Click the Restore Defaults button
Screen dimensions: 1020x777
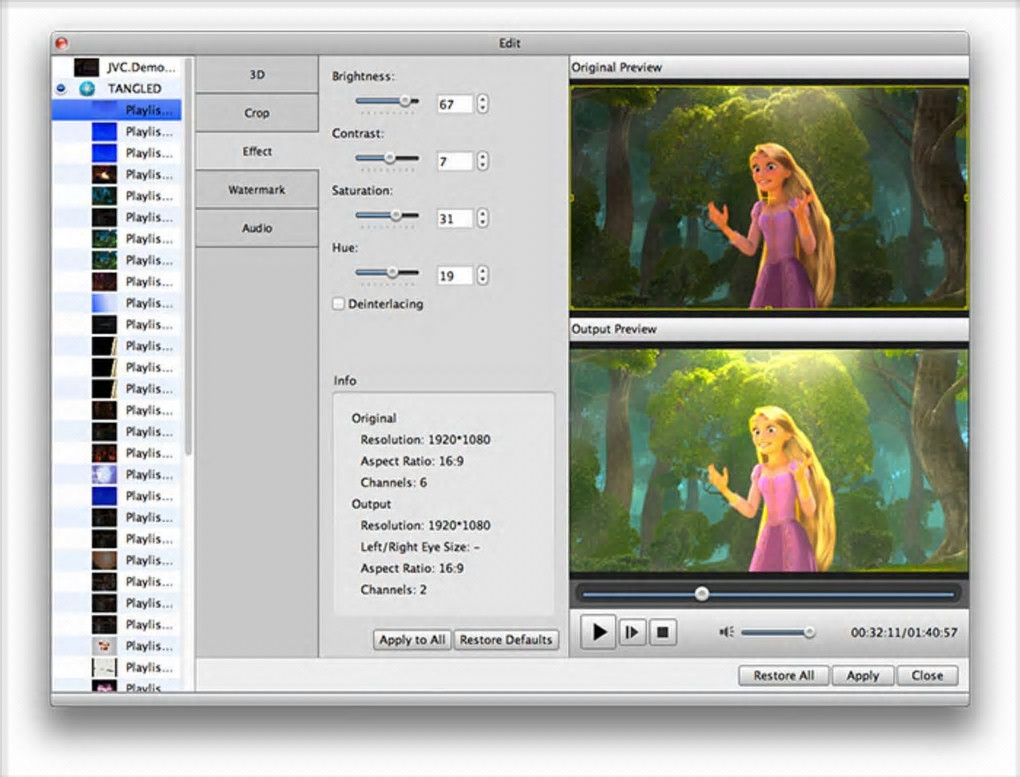[505, 640]
